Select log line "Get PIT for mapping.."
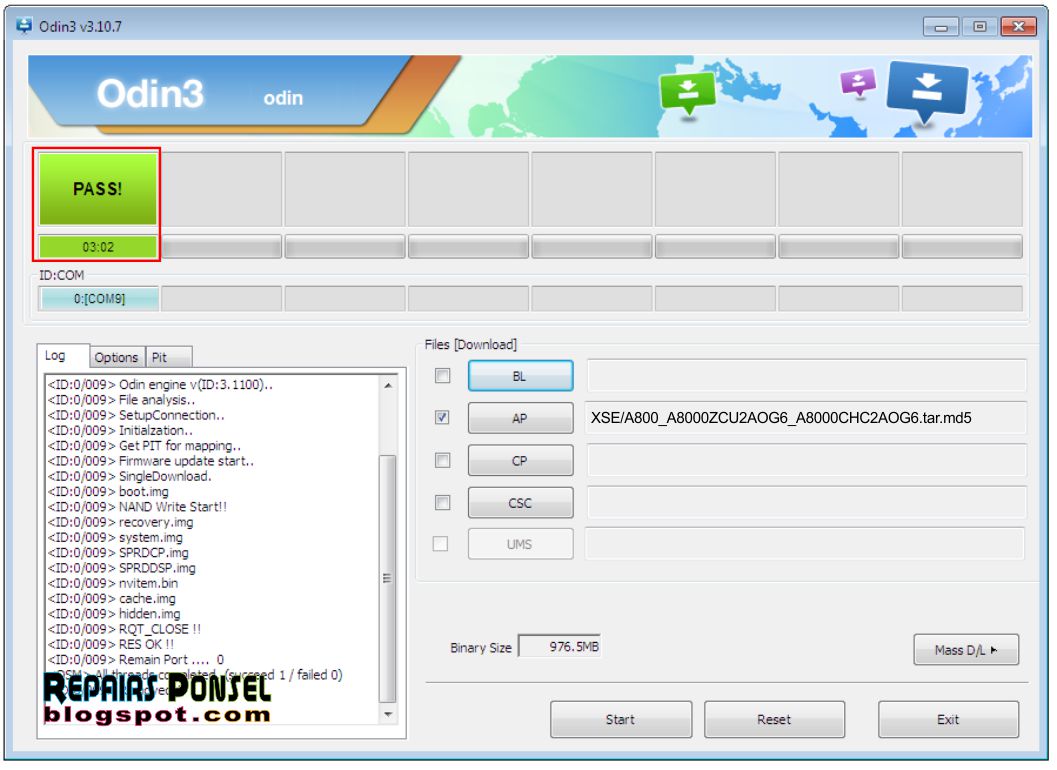The image size is (1057, 770). [144, 446]
